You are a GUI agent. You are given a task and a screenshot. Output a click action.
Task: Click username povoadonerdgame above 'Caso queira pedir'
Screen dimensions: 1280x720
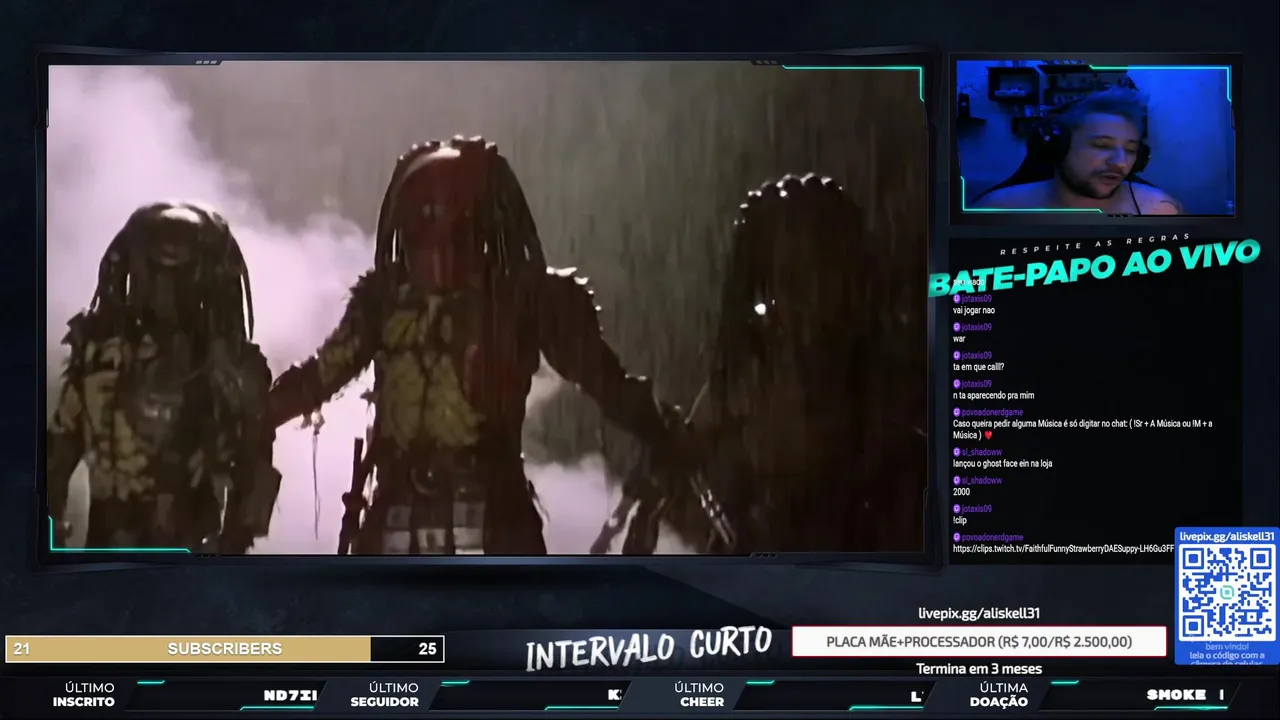pos(993,412)
